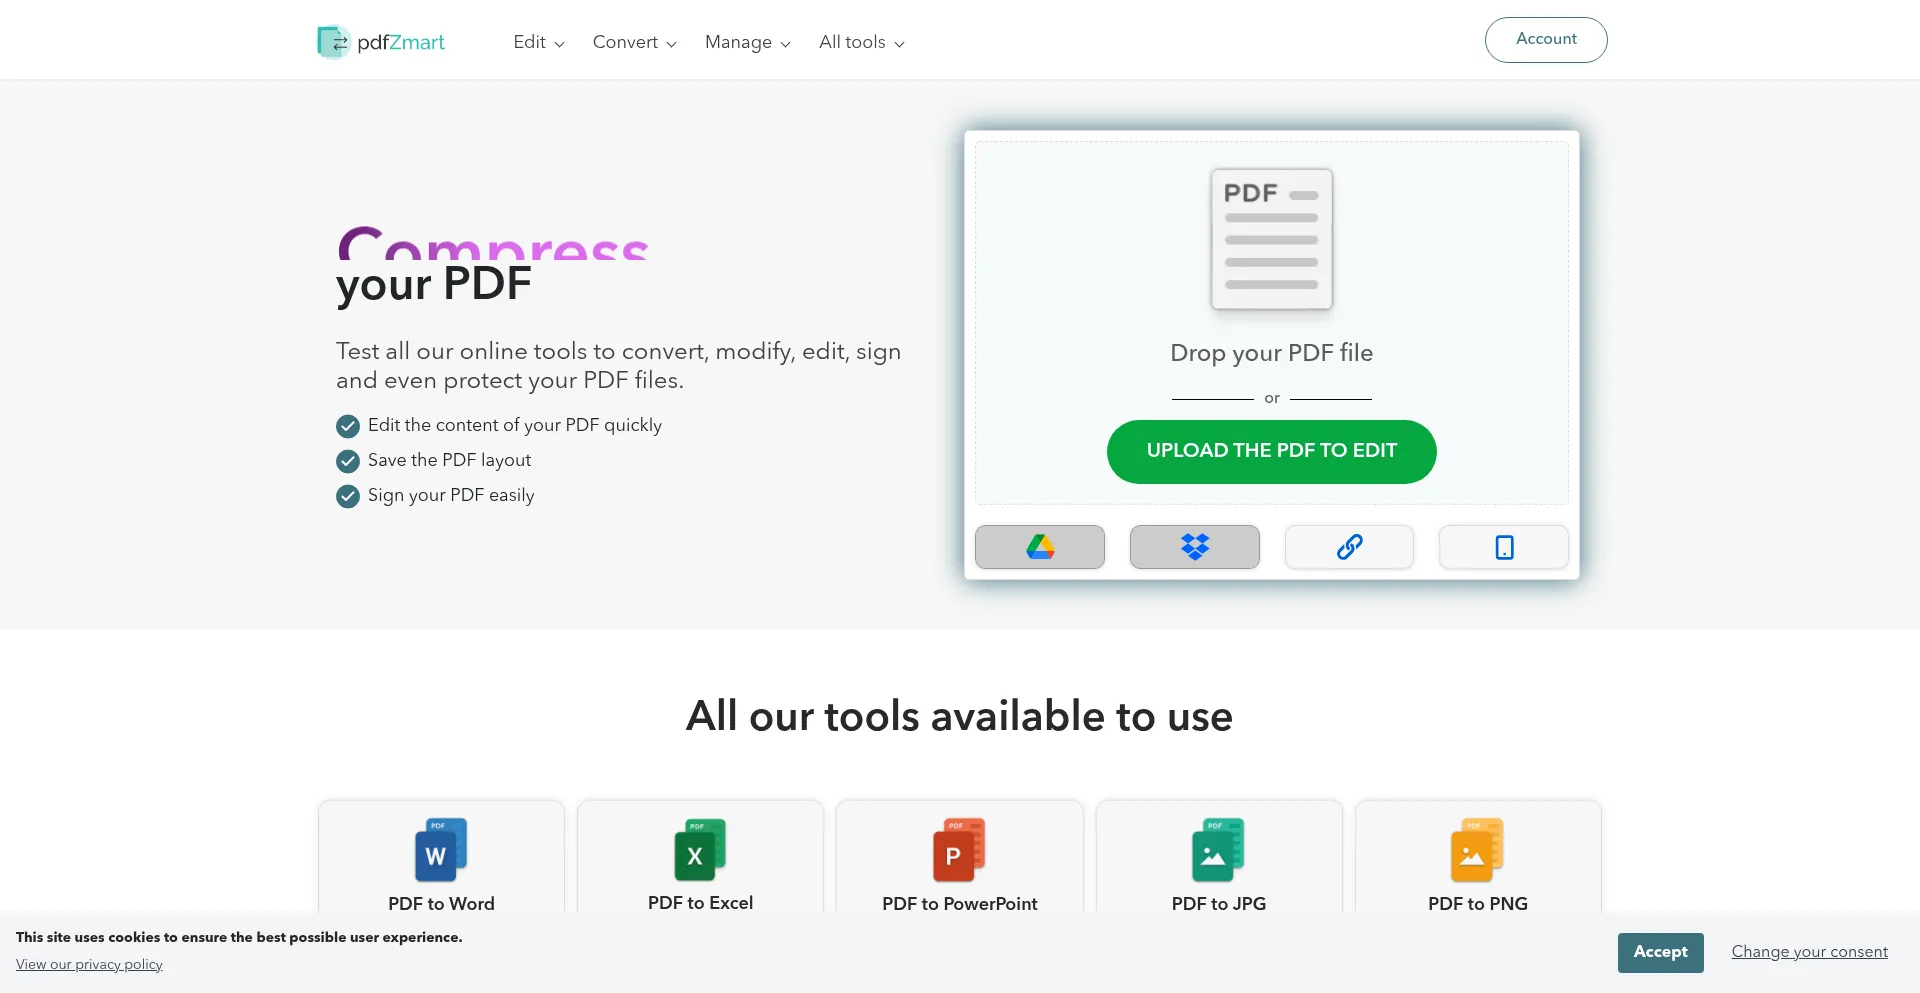Import PDF from Google Drive
The image size is (1920, 993).
point(1039,547)
